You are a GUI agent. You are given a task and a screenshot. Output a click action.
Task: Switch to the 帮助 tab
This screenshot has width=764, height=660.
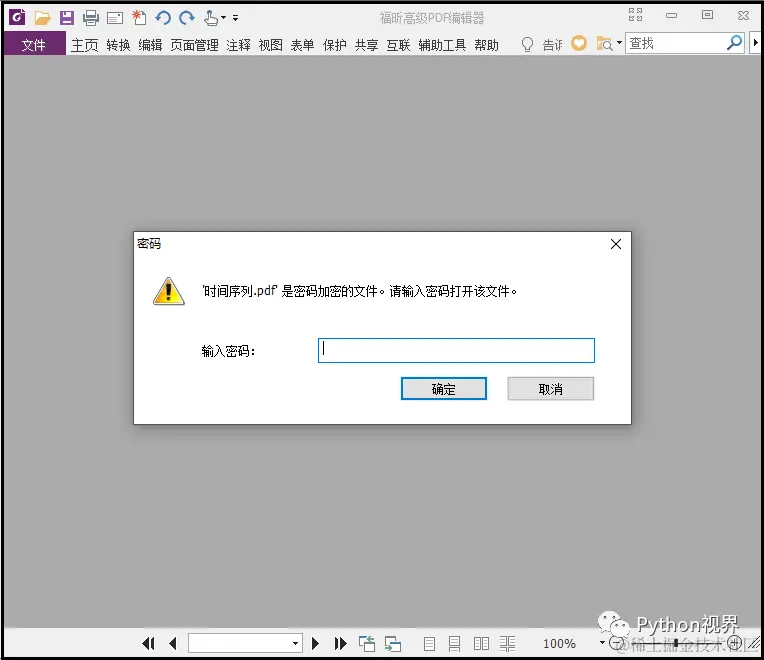(487, 45)
